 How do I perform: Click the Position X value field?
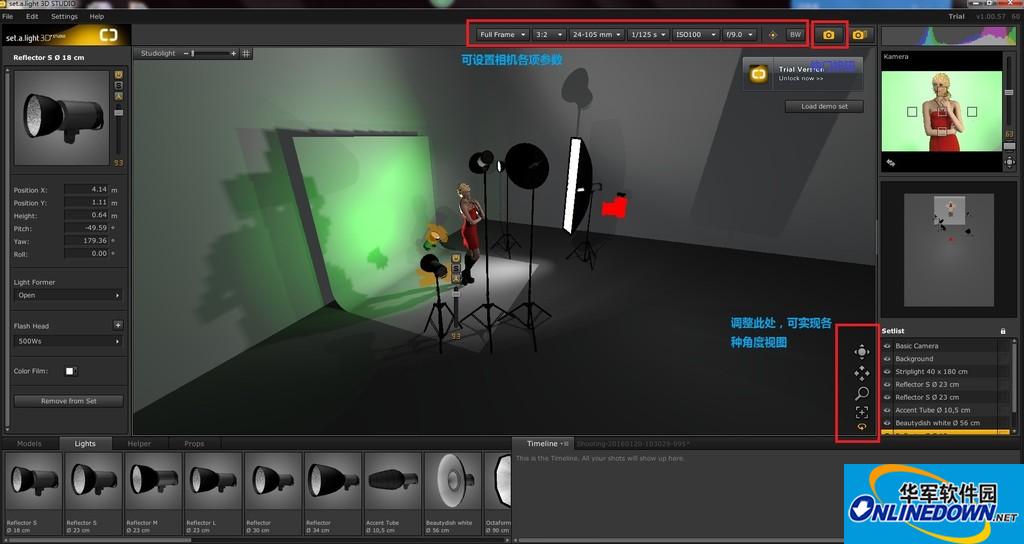coord(86,189)
